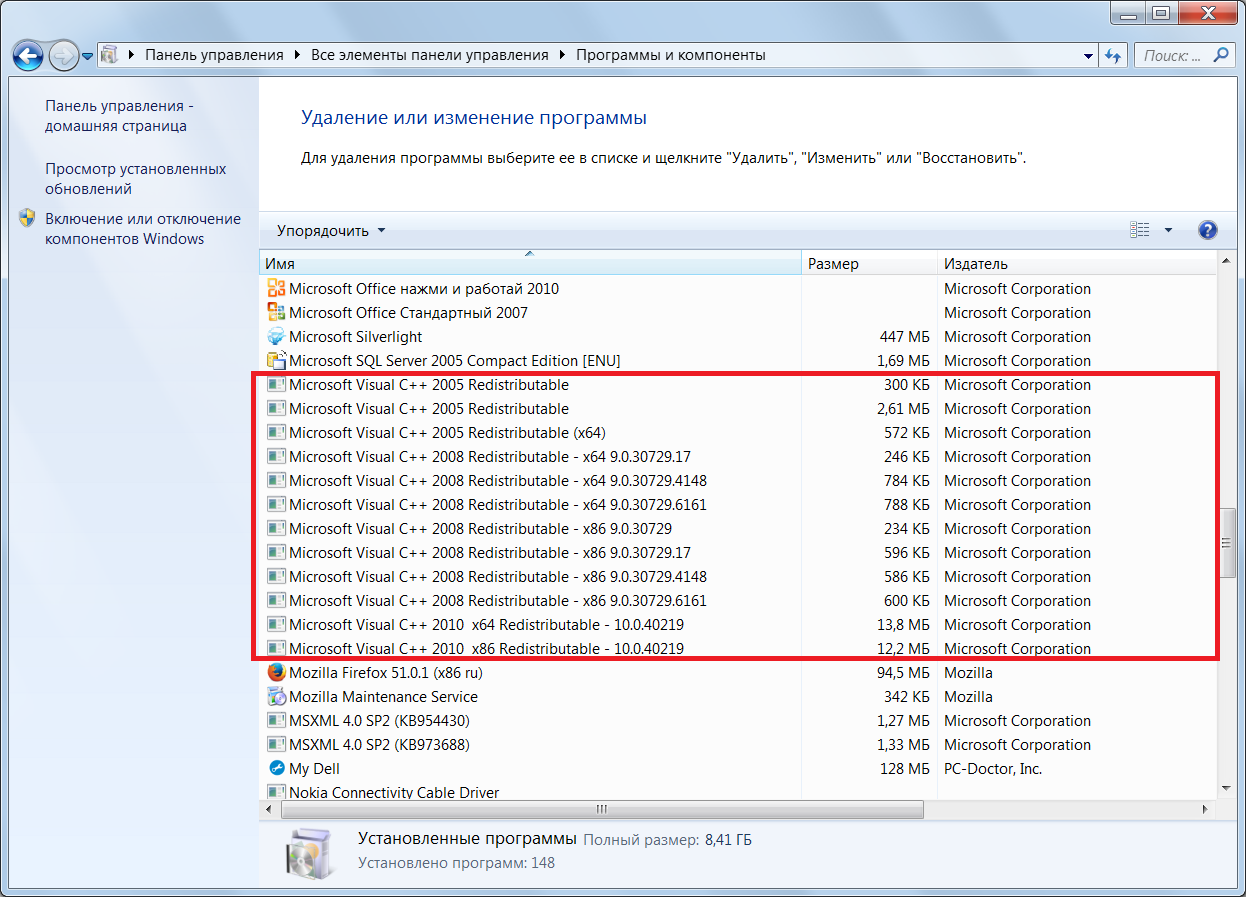Click the Help question mark icon
This screenshot has width=1246, height=897.
tap(1207, 231)
